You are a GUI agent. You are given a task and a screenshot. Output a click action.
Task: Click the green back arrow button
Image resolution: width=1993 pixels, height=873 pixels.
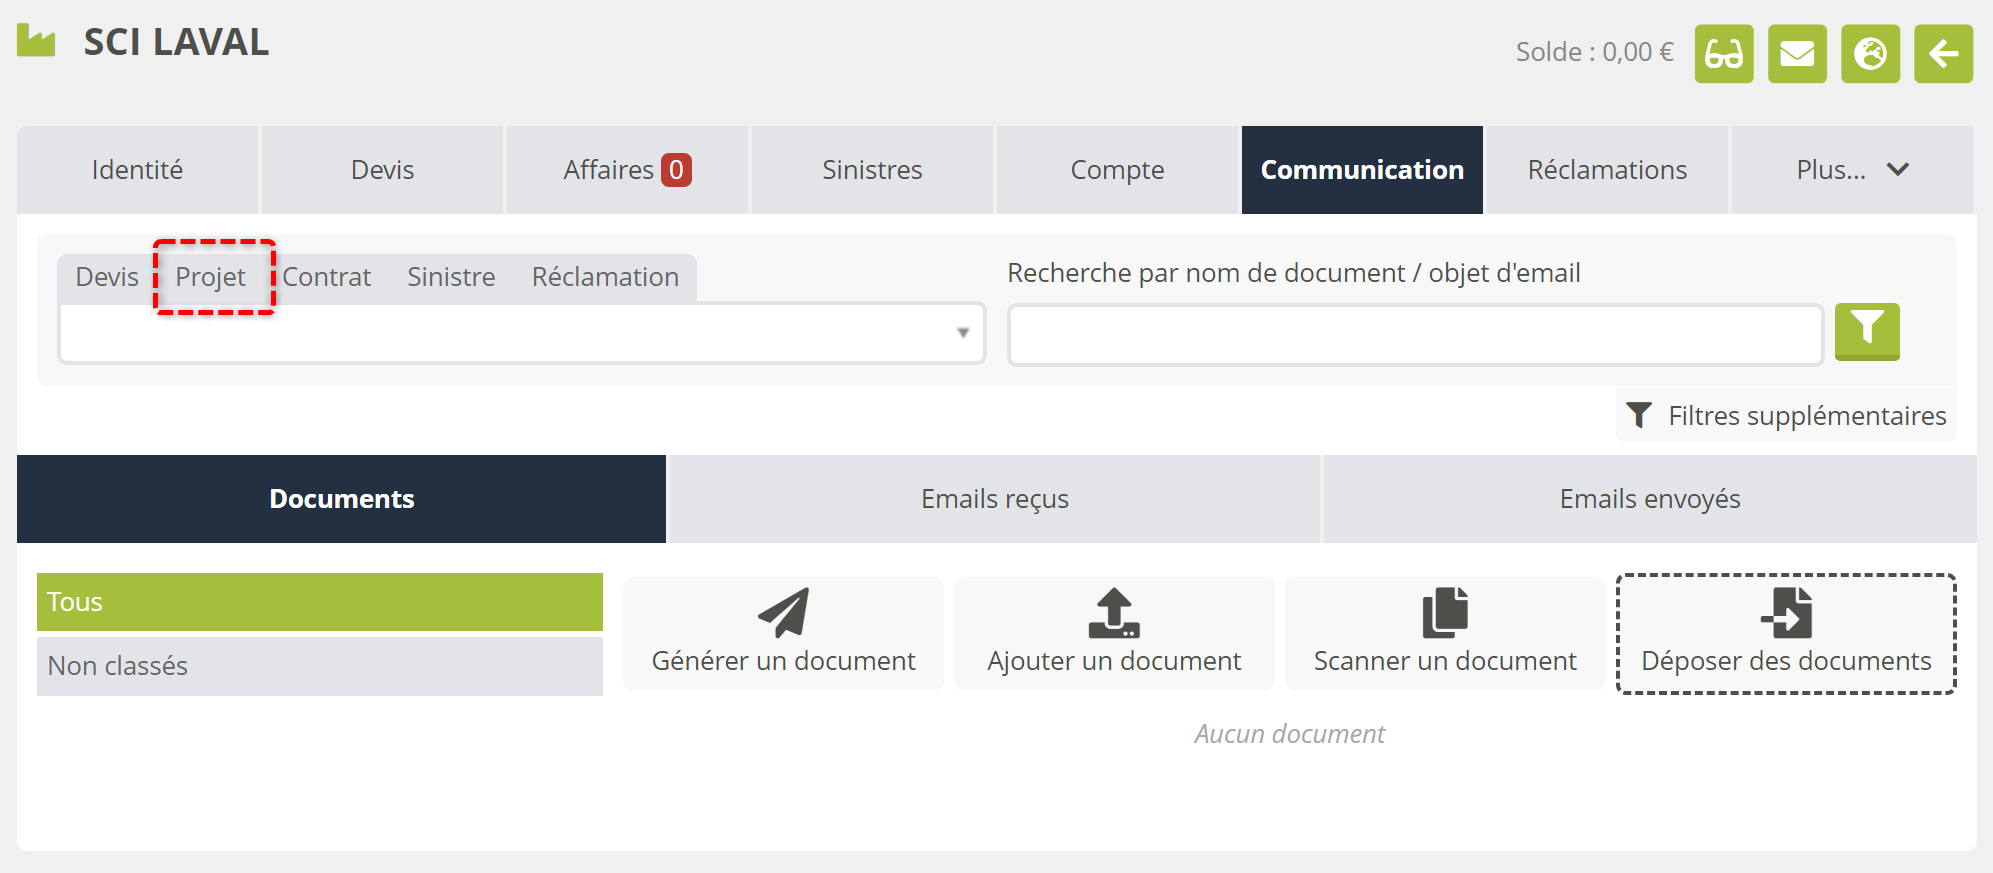tap(1943, 54)
